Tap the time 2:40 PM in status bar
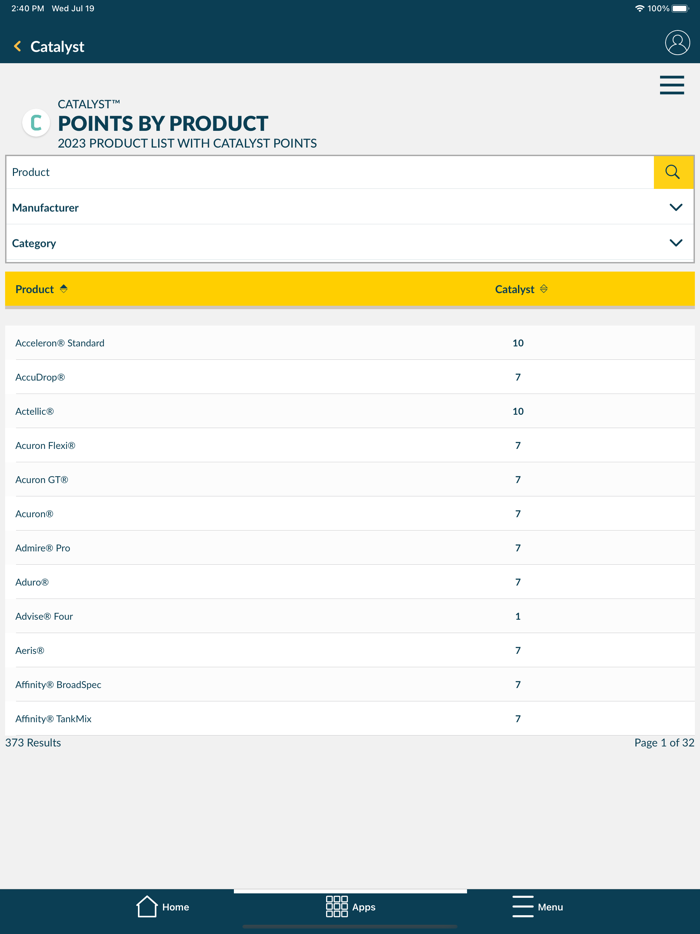The width and height of the screenshot is (700, 934). pyautogui.click(x=28, y=8)
